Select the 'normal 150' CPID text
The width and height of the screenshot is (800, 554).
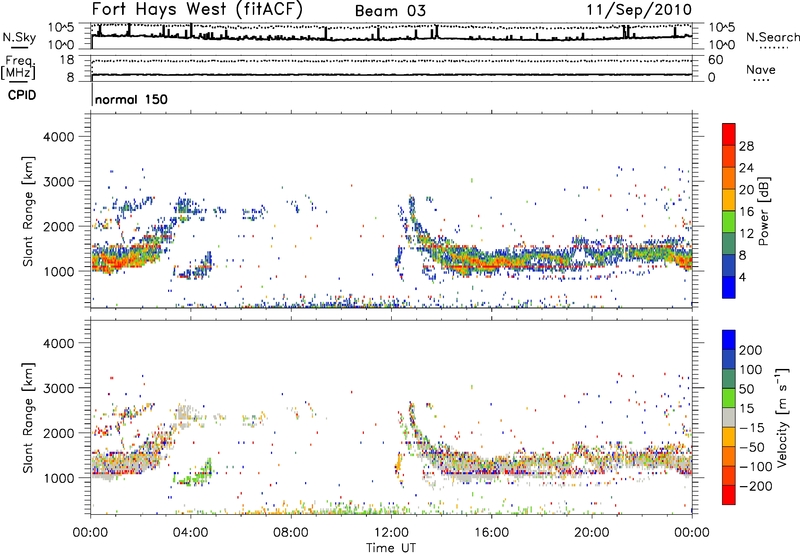point(131,99)
